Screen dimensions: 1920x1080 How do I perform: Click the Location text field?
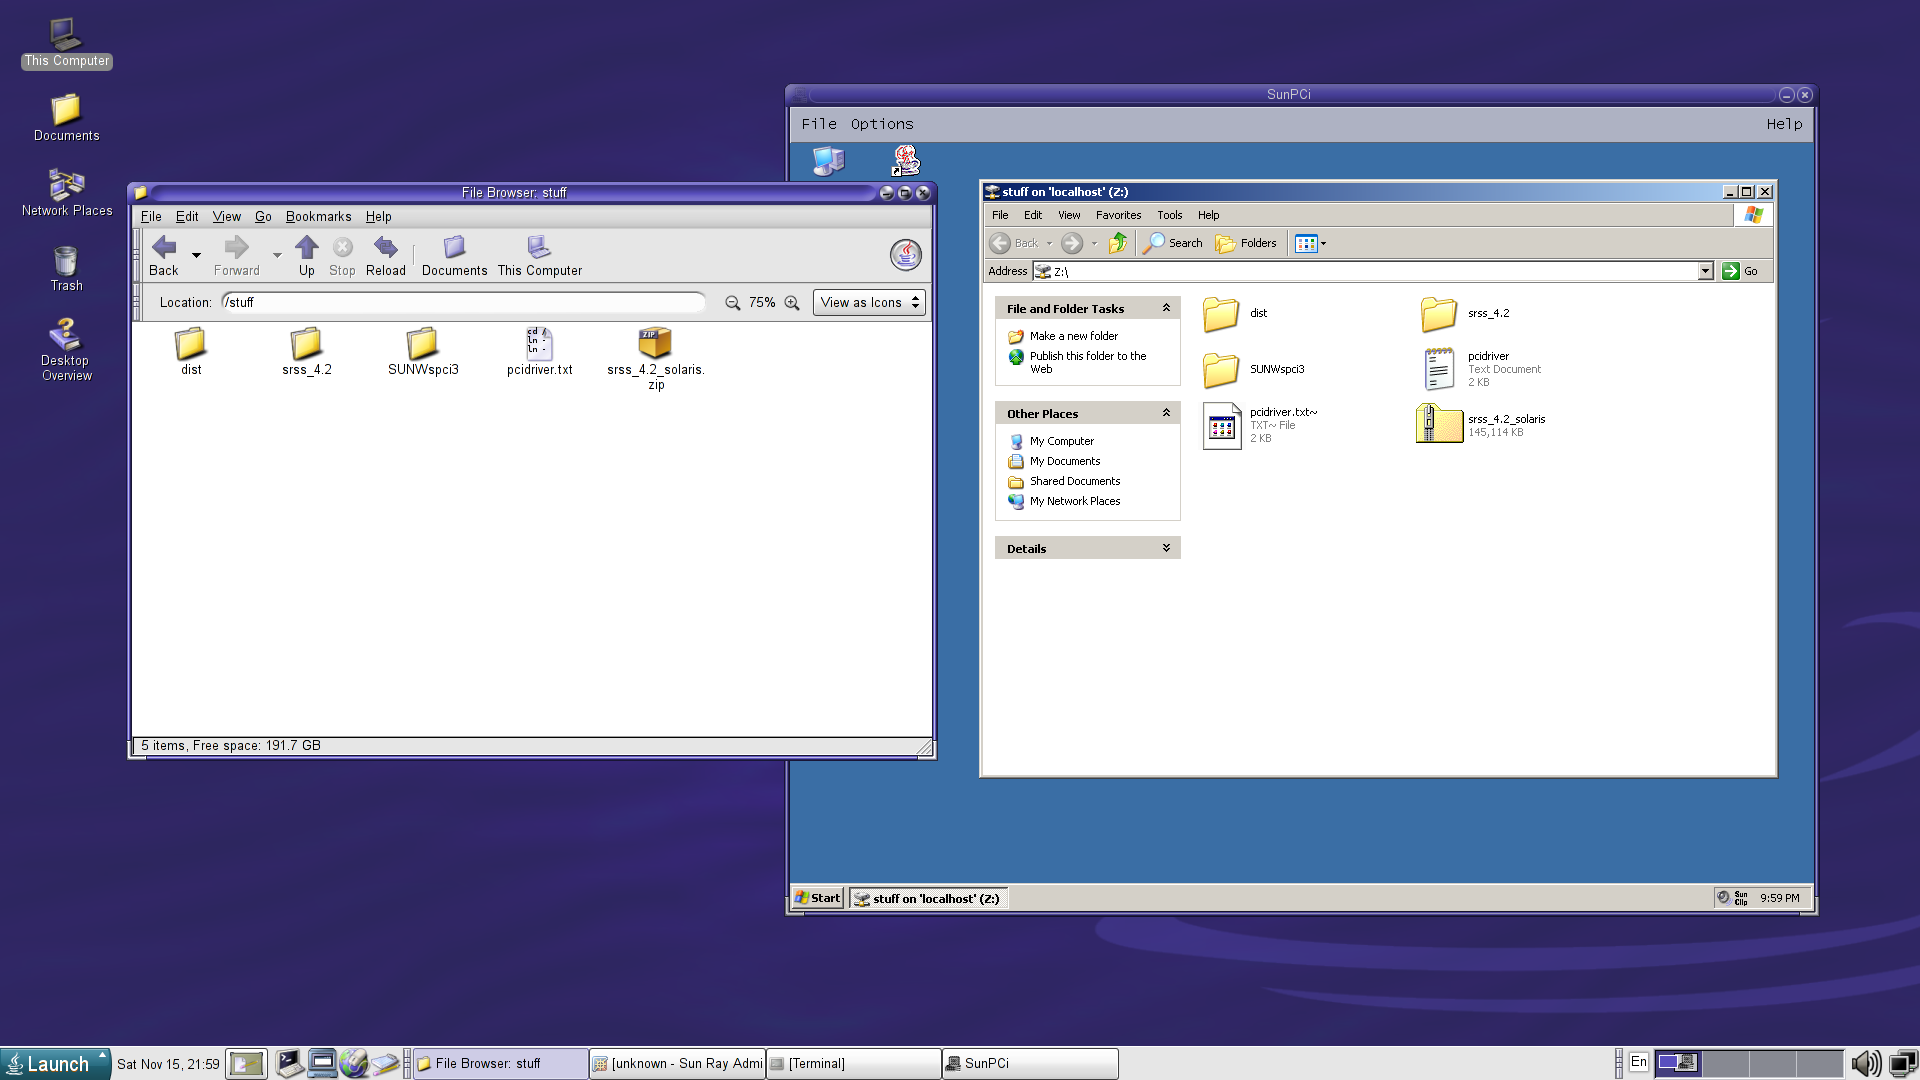tap(462, 303)
